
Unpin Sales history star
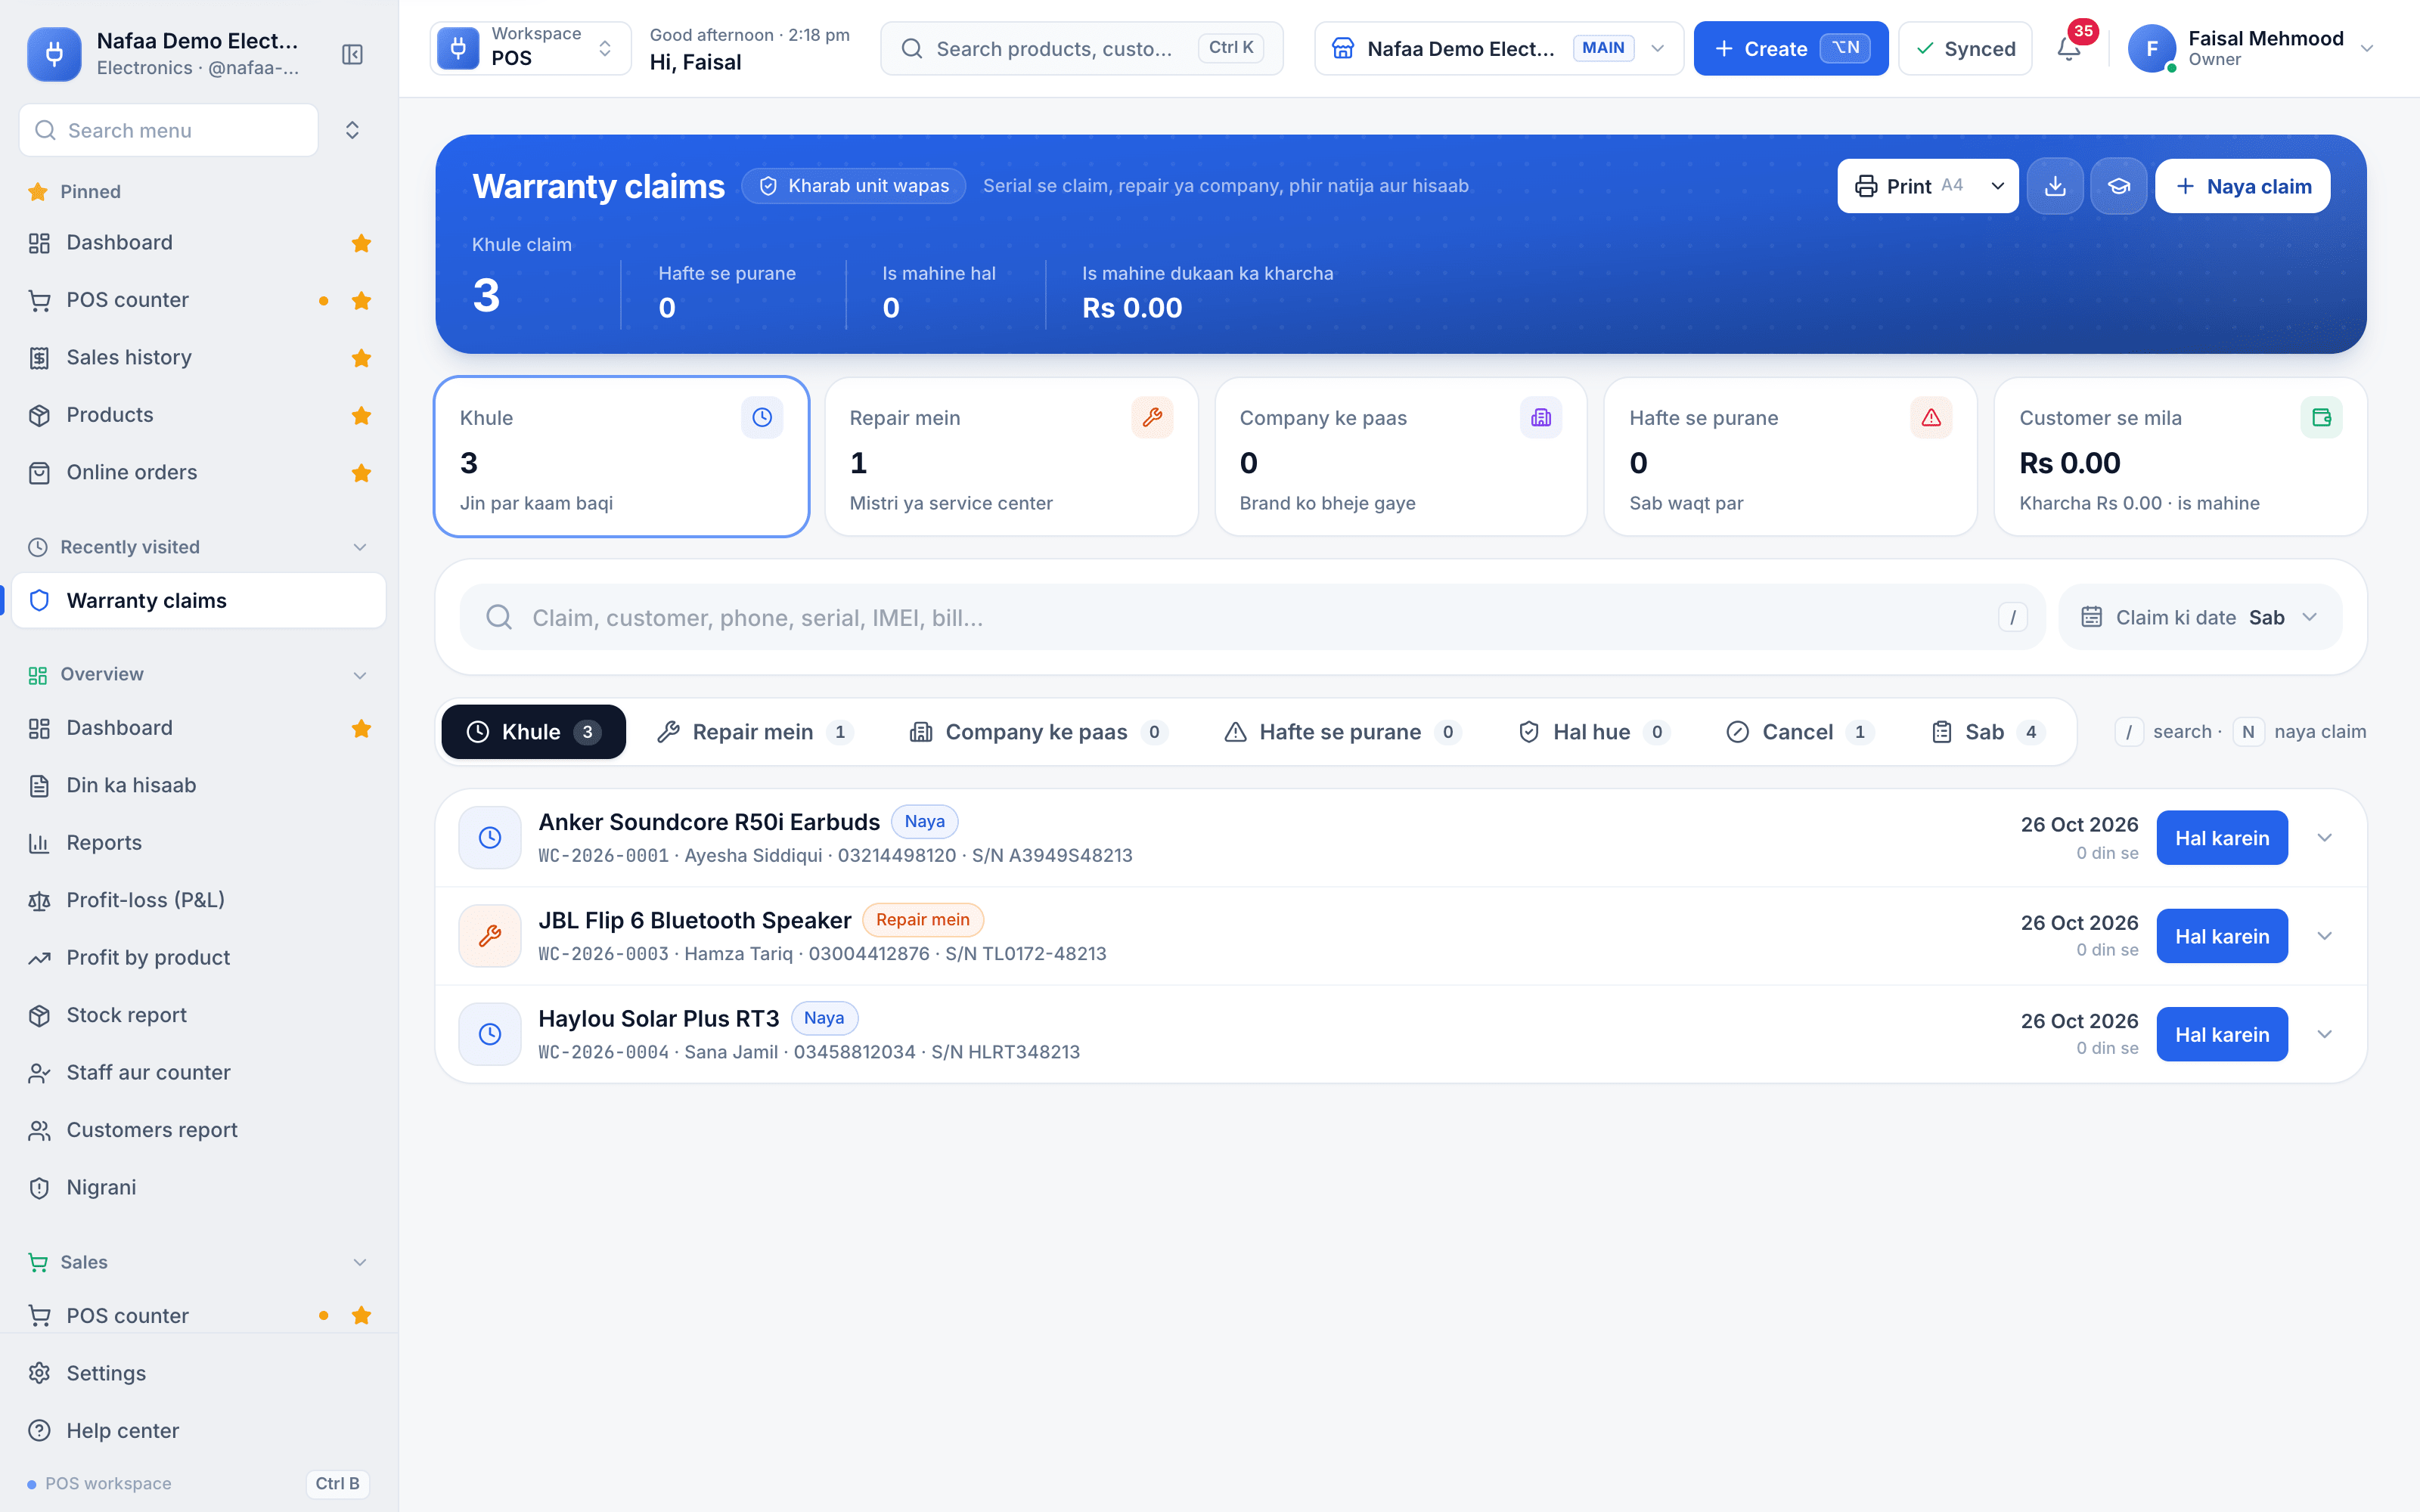click(361, 358)
